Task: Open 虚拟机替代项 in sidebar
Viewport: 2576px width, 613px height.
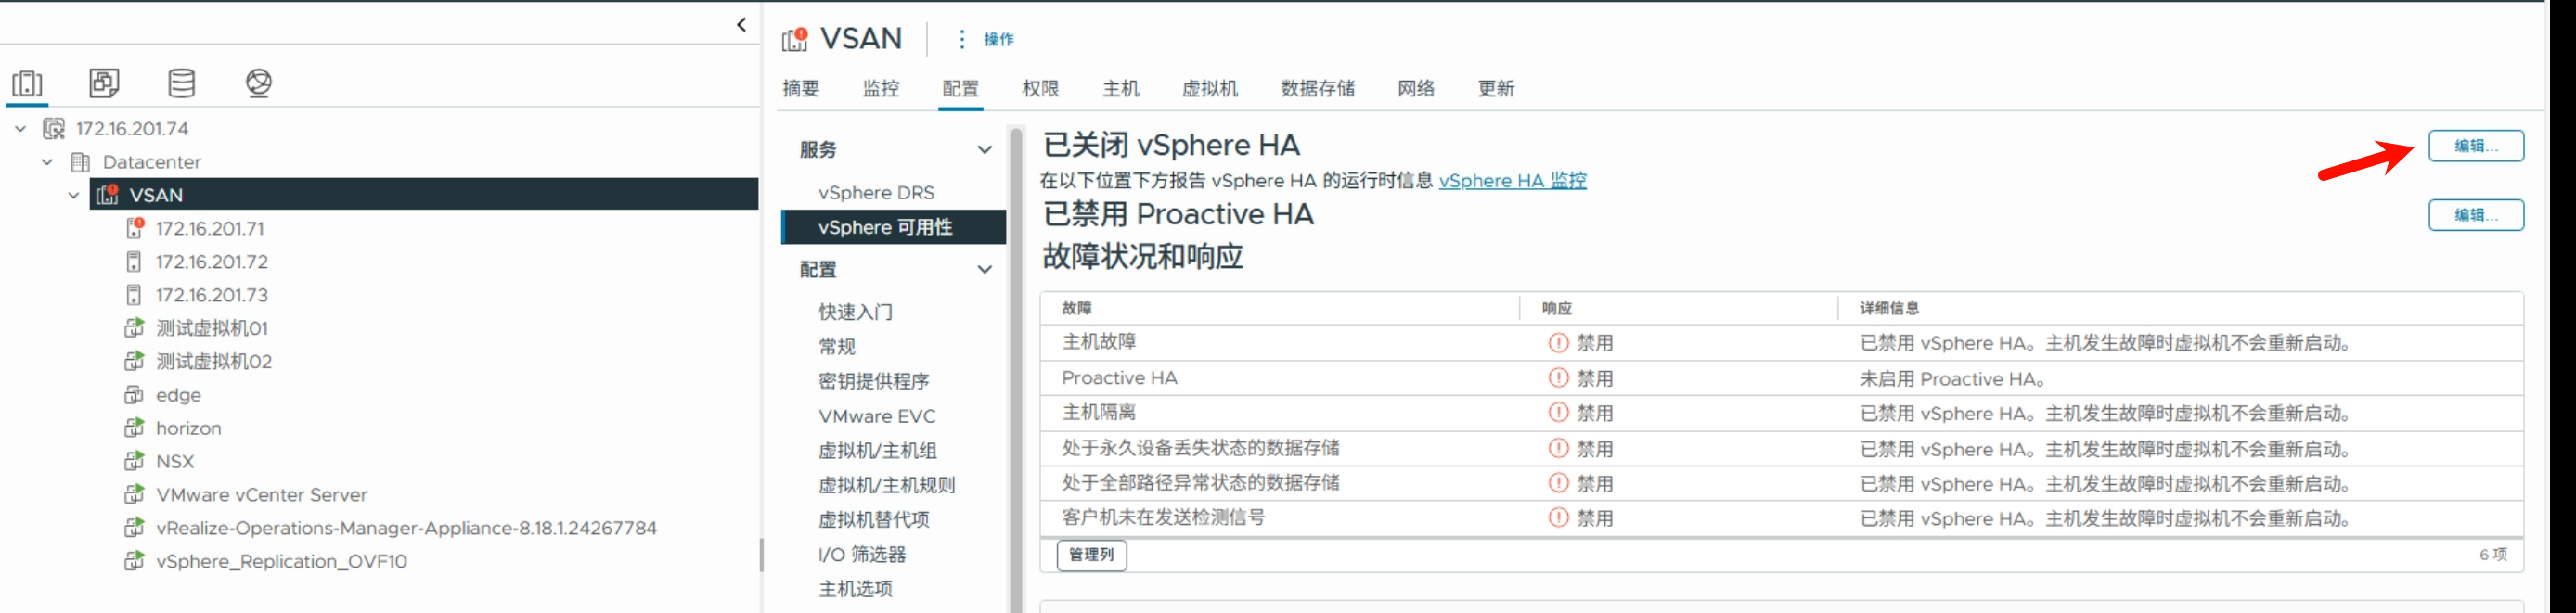Action: (x=874, y=520)
